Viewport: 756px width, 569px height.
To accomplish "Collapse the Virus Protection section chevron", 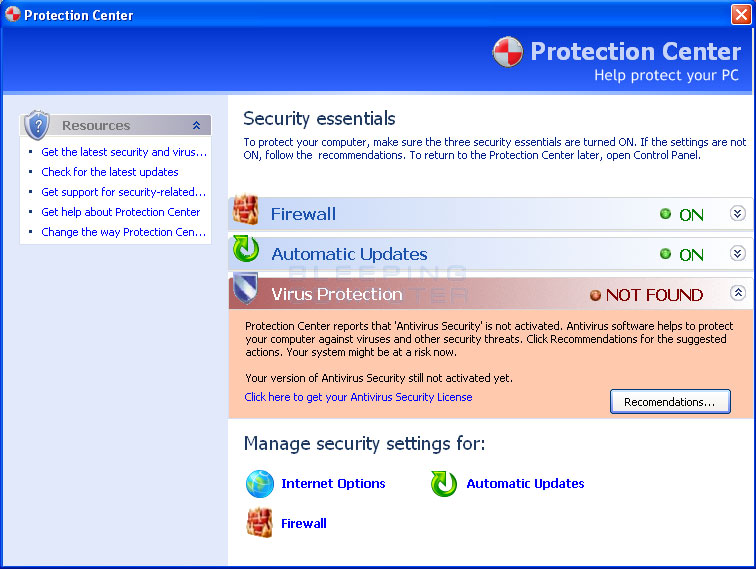I will [738, 293].
